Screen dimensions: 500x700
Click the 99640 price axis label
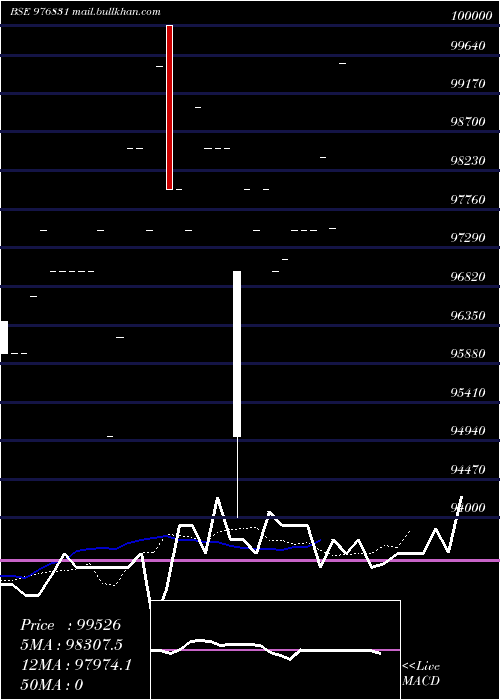pos(468,46)
